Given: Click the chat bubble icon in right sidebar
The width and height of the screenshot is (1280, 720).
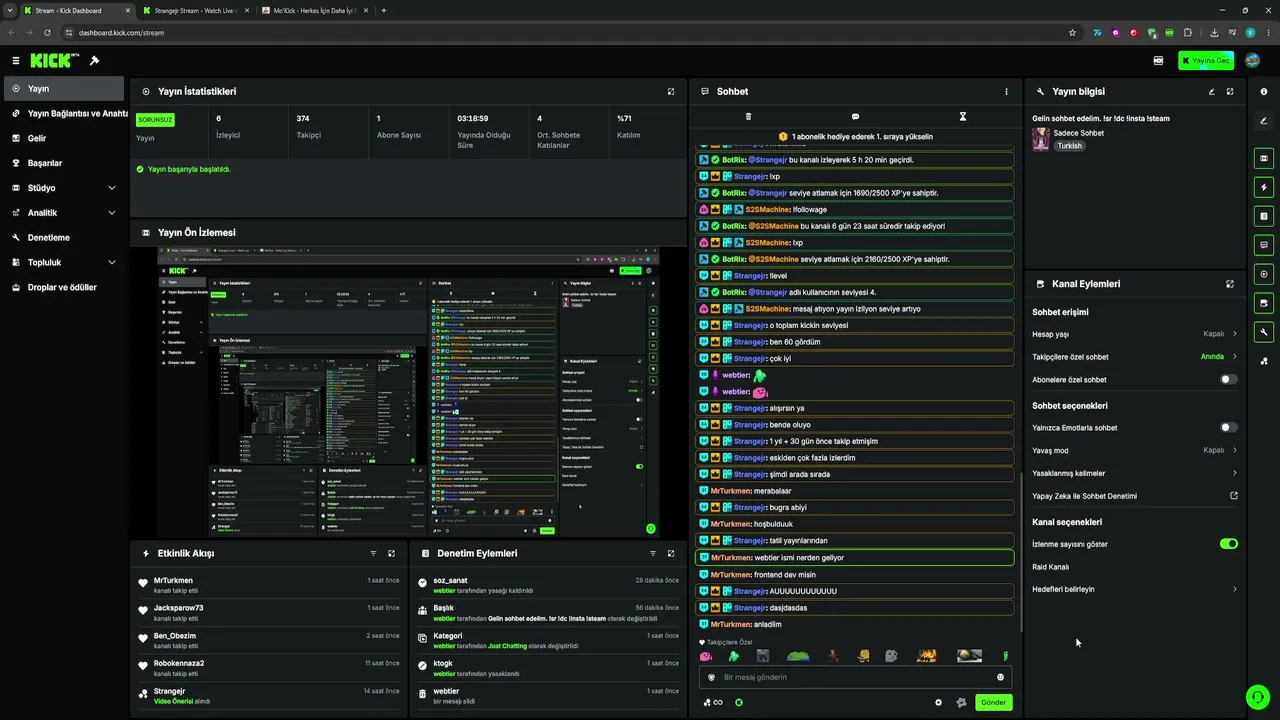Looking at the screenshot, I should click(x=1264, y=245).
